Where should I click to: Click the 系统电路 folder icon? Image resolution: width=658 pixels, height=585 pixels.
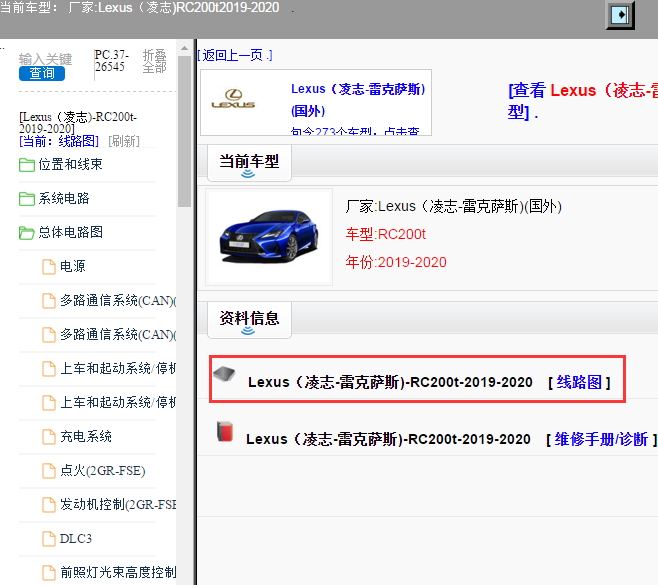point(27,199)
